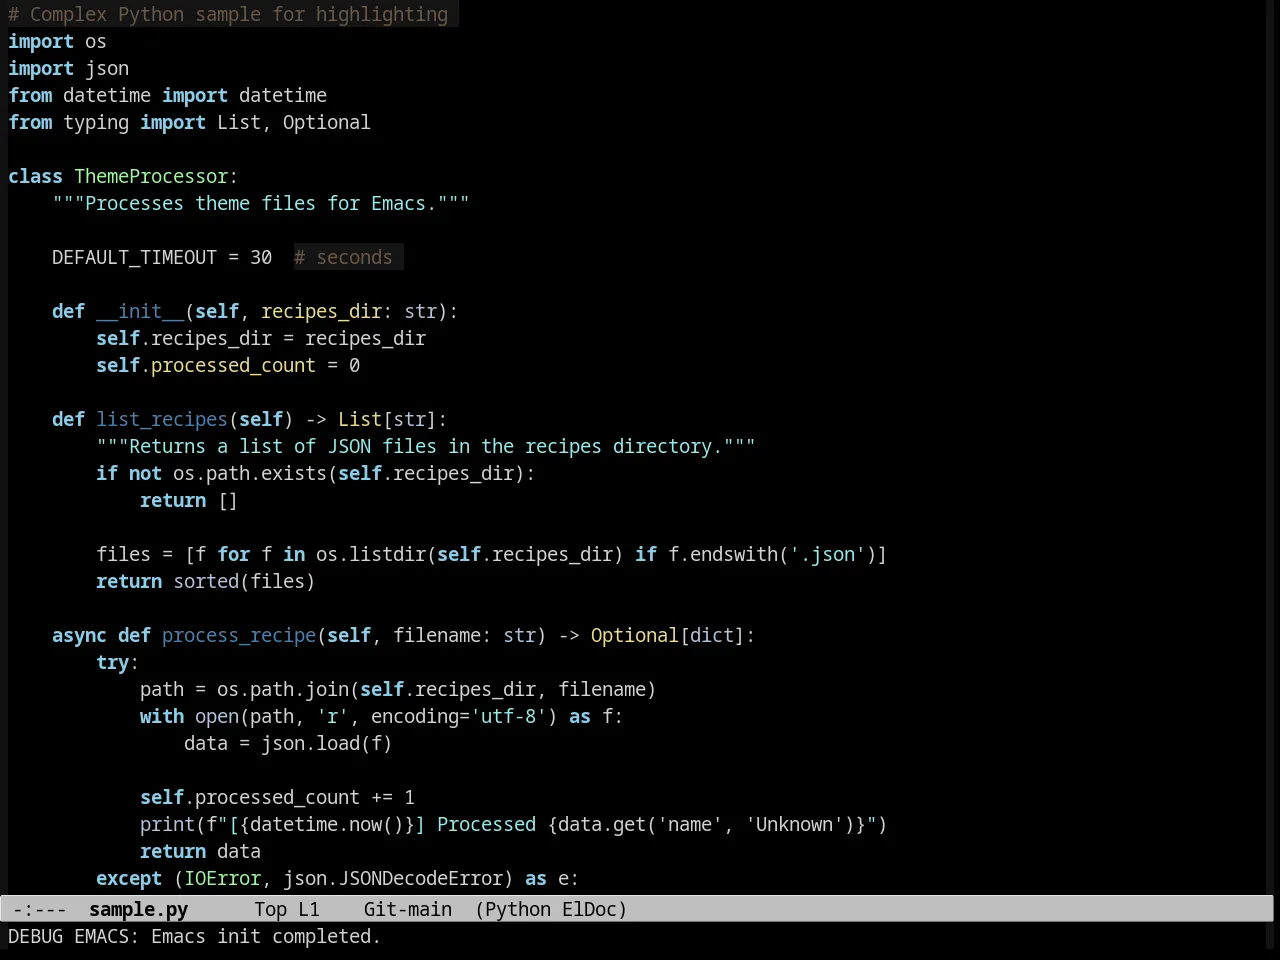Viewport: 1280px width, 960px height.
Task: Click the DEFAULT_TIMEOUT constant
Action: [x=134, y=257]
